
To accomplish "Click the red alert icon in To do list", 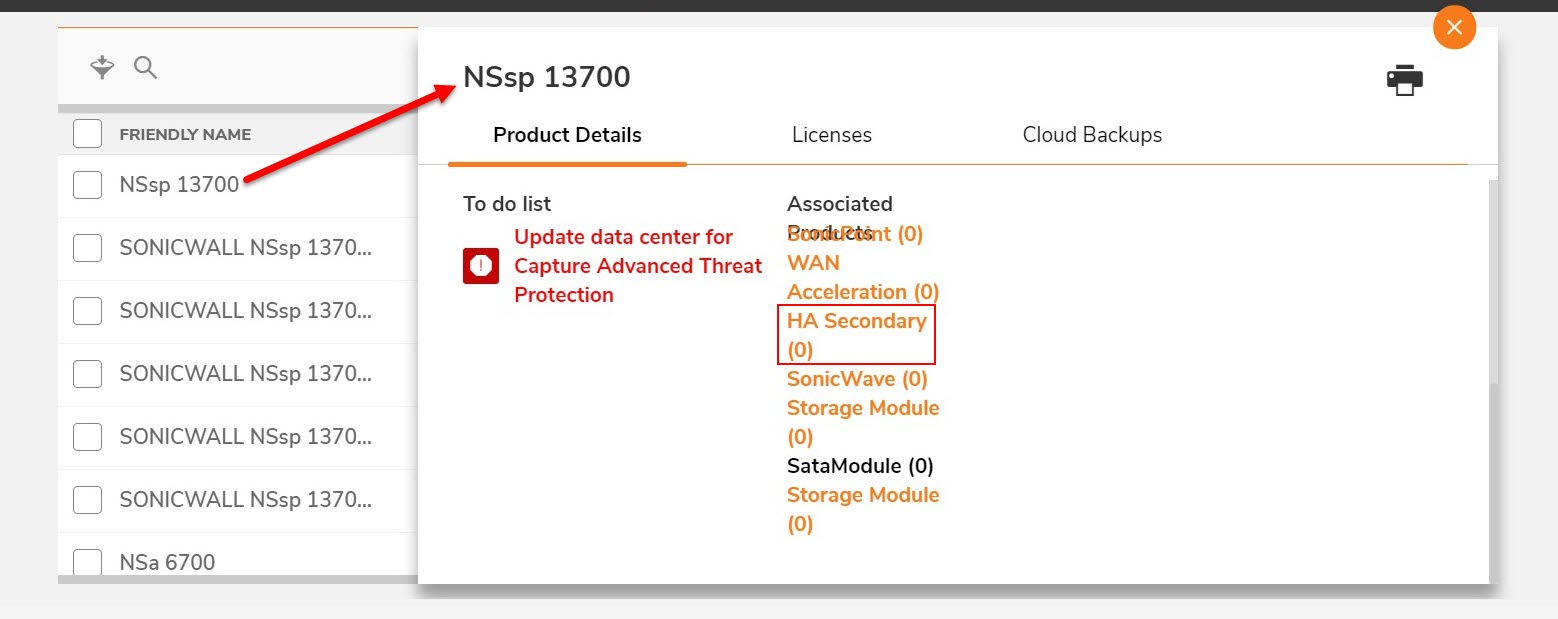I will coord(481,266).
